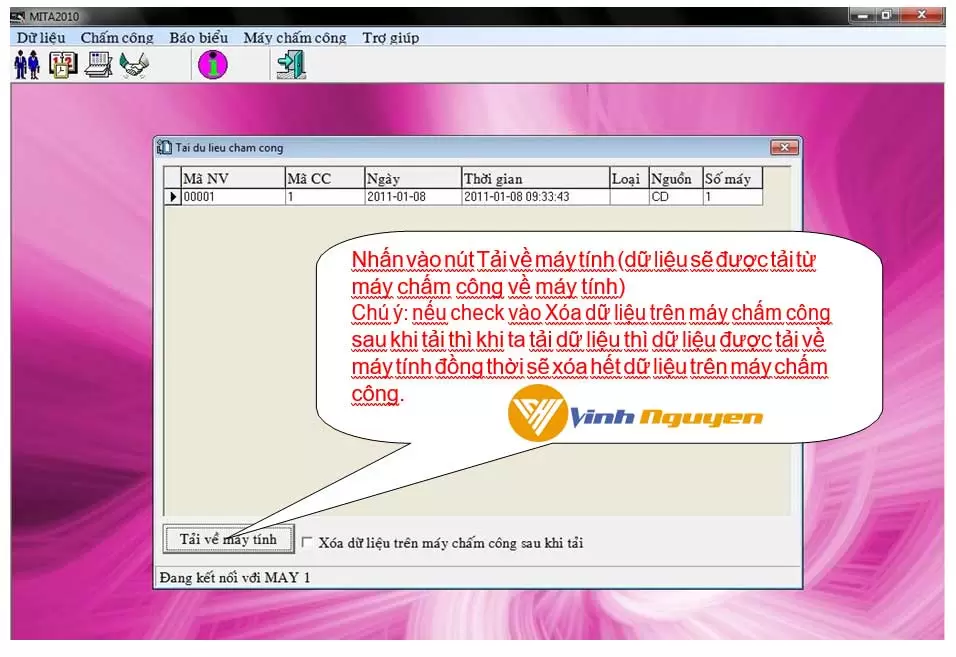Open the Dữ liệu menu
The image size is (956, 657).
[x=41, y=38]
